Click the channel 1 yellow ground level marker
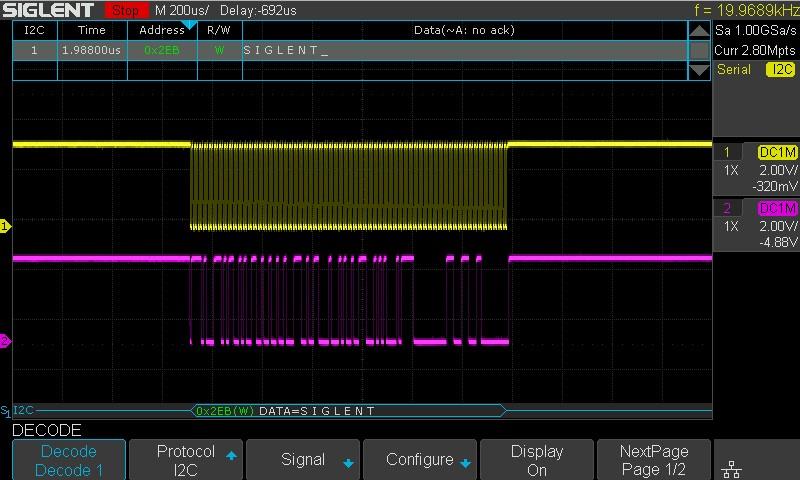 (x=5, y=227)
